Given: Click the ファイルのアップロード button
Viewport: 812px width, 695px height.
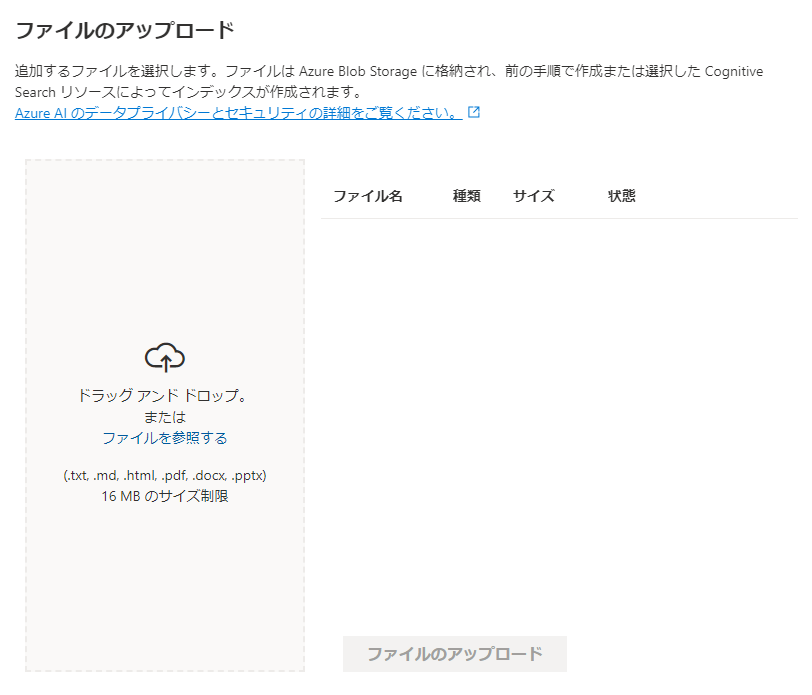Looking at the screenshot, I should 455,654.
